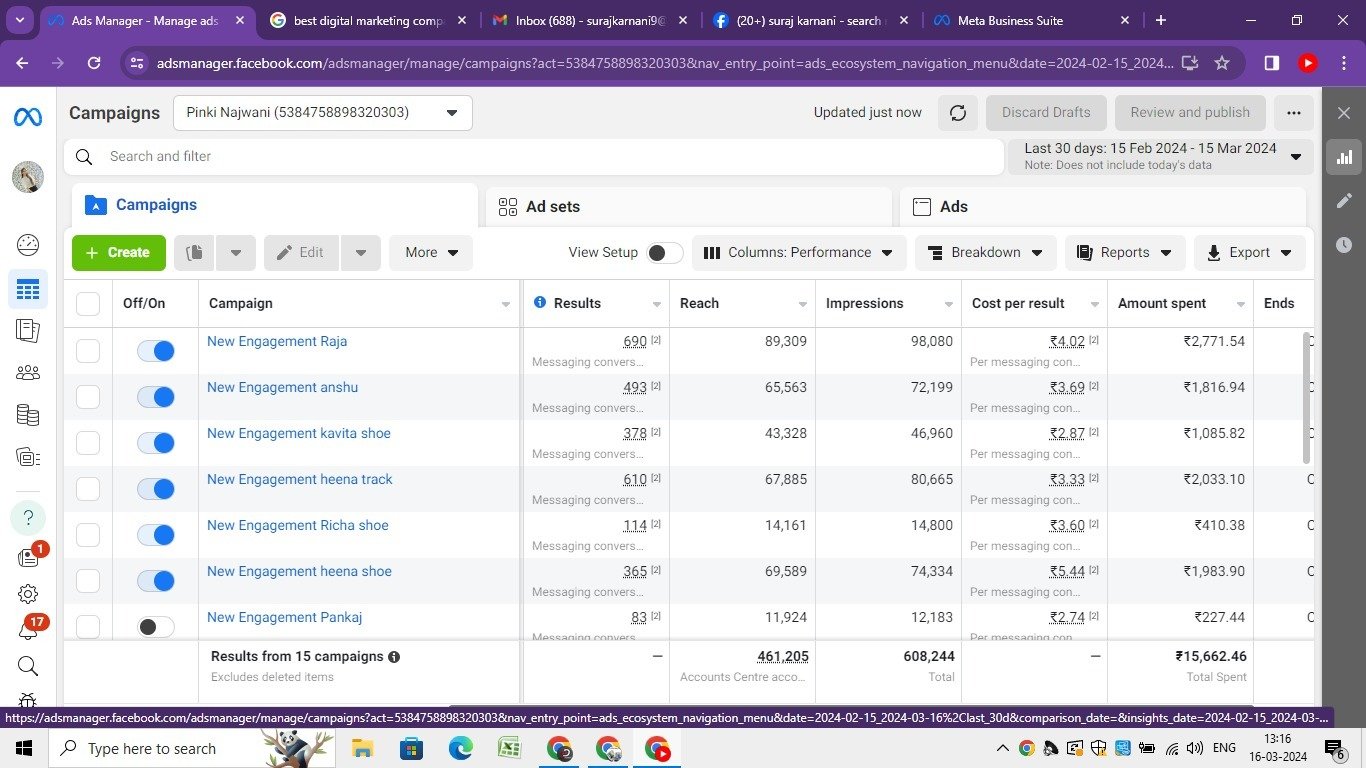1366x768 pixels.
Task: Click the three-dot more options button
Action: tap(1293, 113)
